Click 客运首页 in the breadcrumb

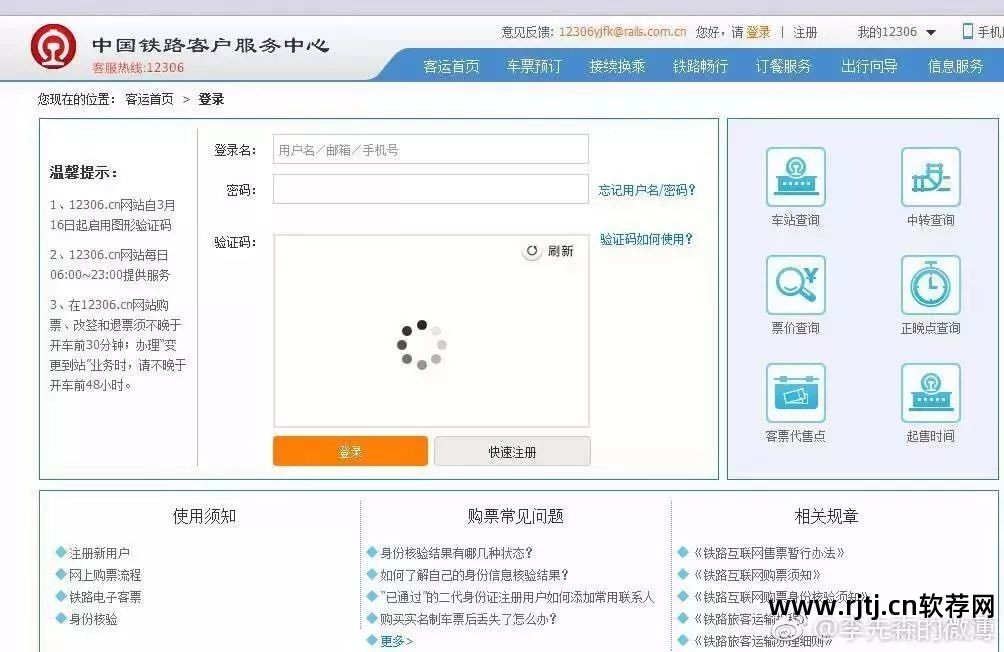pos(149,99)
